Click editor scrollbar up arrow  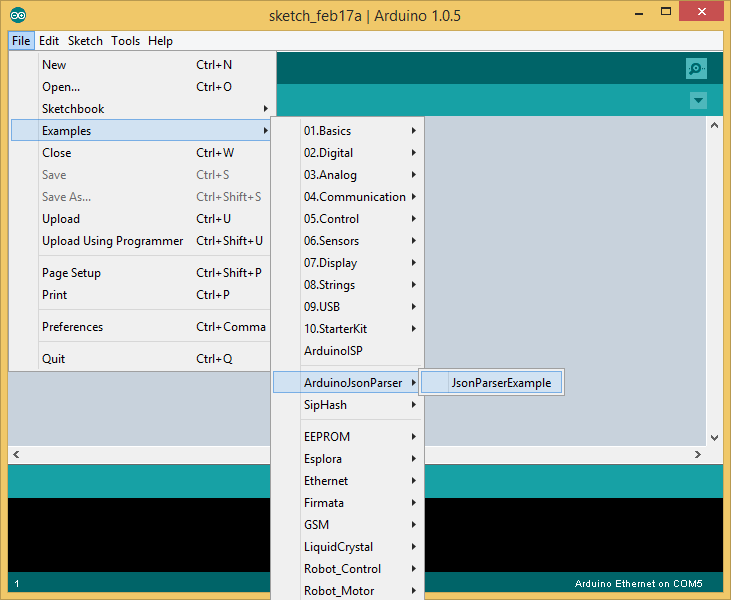(714, 125)
